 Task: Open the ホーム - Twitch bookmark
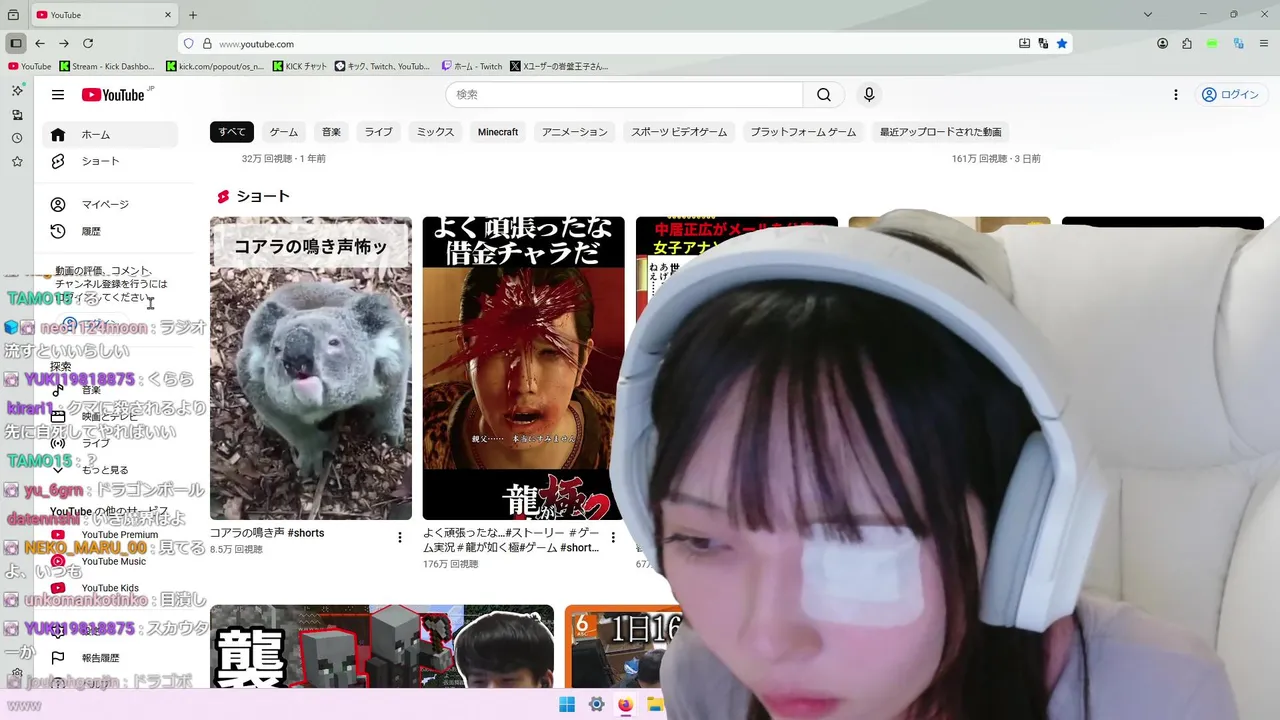[473, 66]
